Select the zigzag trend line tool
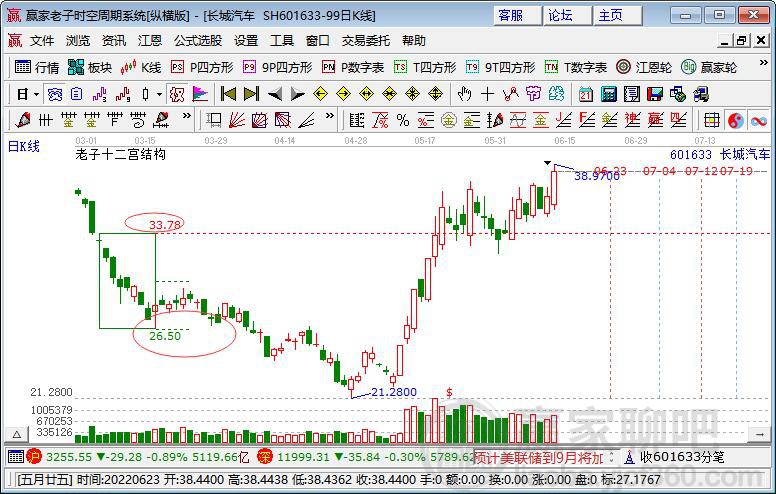Image resolution: width=776 pixels, height=494 pixels. point(511,94)
